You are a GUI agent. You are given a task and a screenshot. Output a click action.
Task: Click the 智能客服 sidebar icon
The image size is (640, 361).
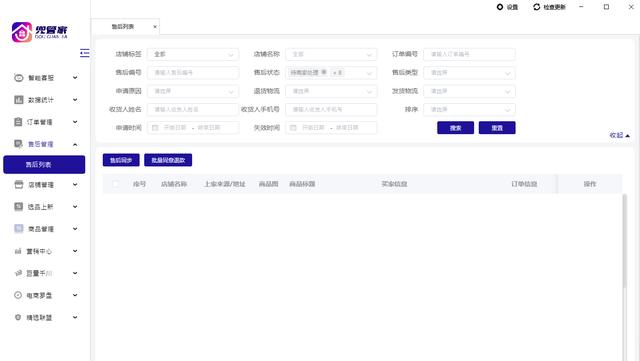point(19,78)
